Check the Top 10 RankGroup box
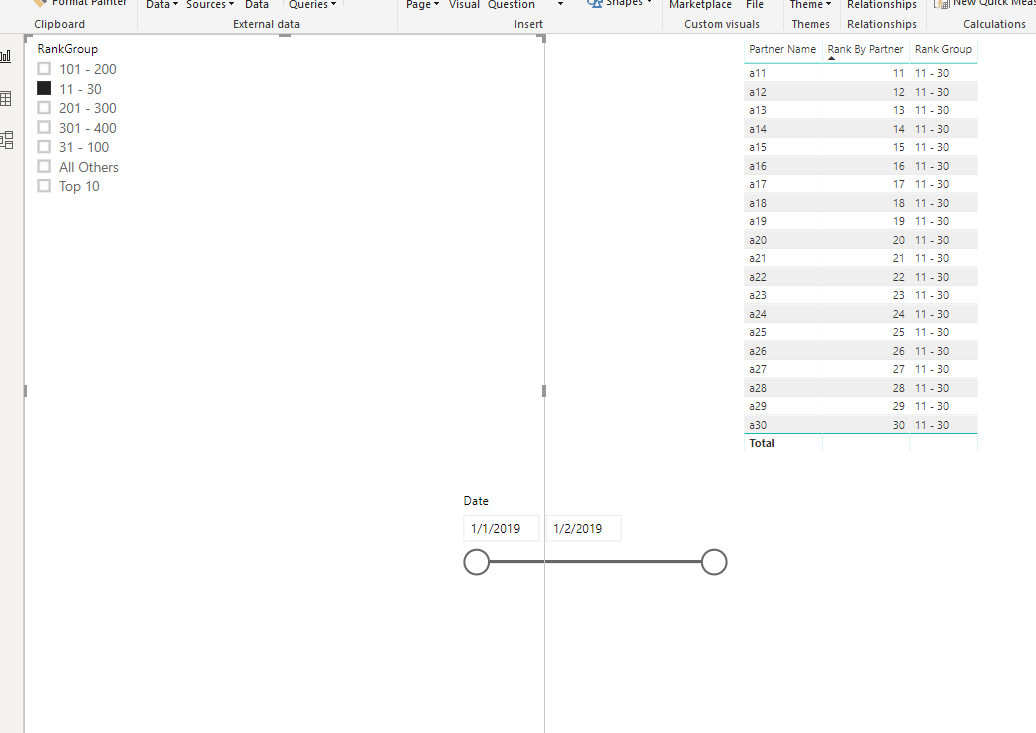The width and height of the screenshot is (1036, 733). coord(44,186)
